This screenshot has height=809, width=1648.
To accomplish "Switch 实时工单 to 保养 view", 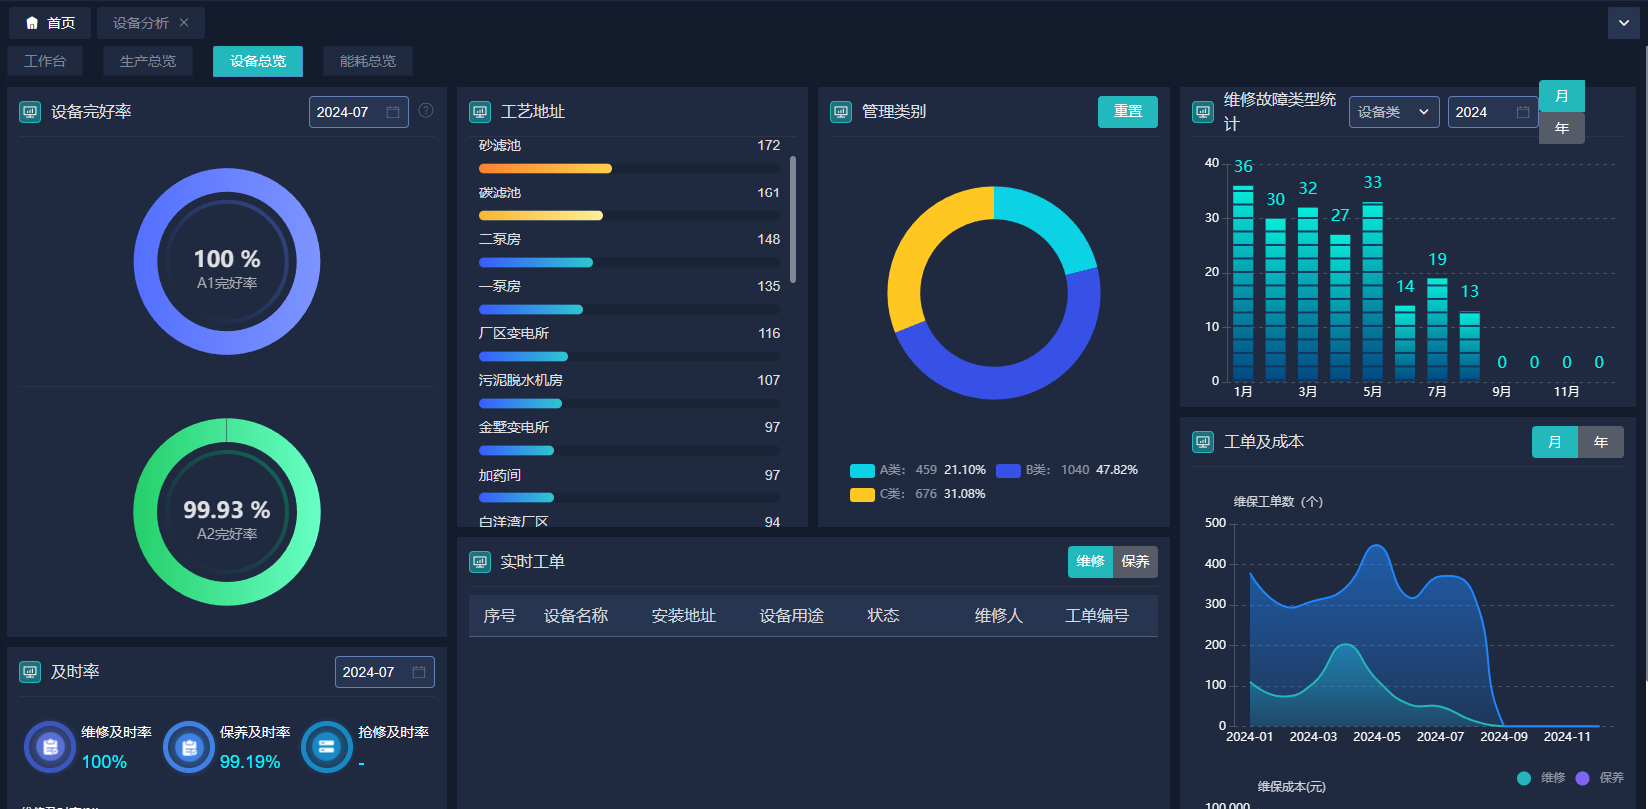I will click(1135, 562).
